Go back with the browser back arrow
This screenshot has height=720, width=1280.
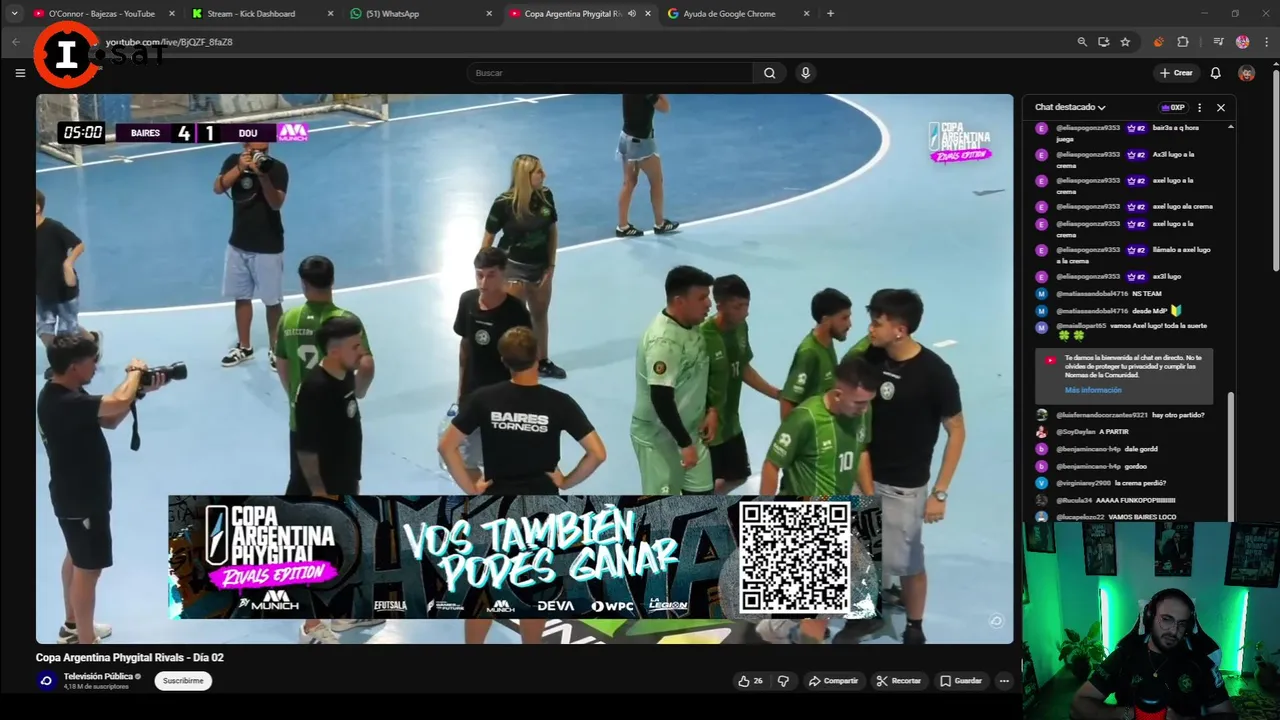[x=16, y=42]
